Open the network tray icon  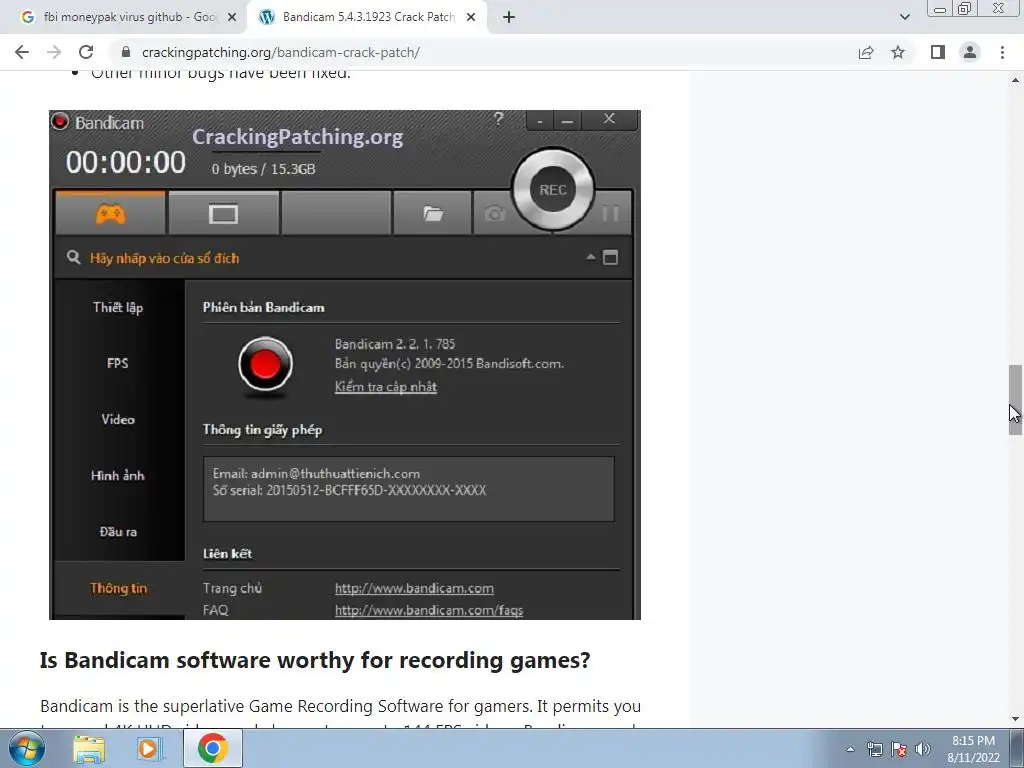pos(874,749)
